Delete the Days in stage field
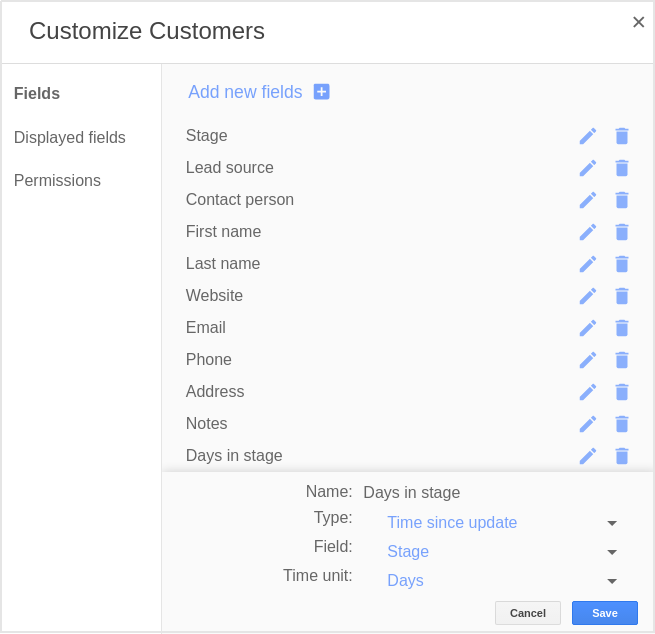Screen dimensions: 655x634 (x=622, y=456)
